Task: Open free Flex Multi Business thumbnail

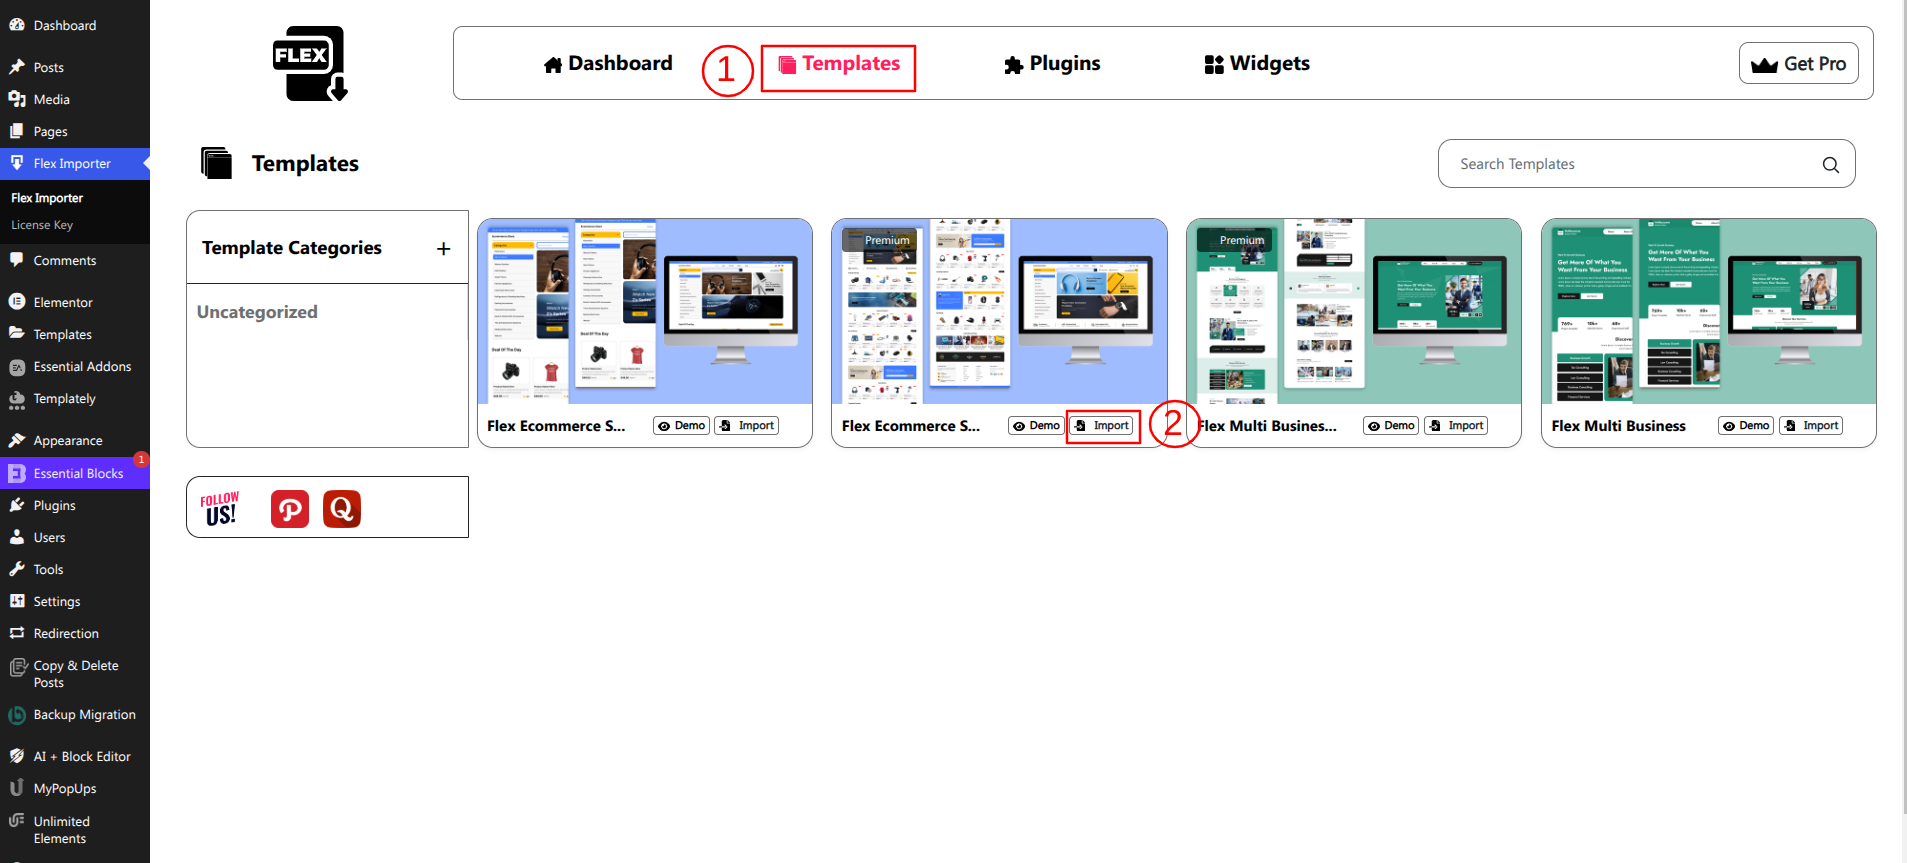Action: coord(1709,311)
